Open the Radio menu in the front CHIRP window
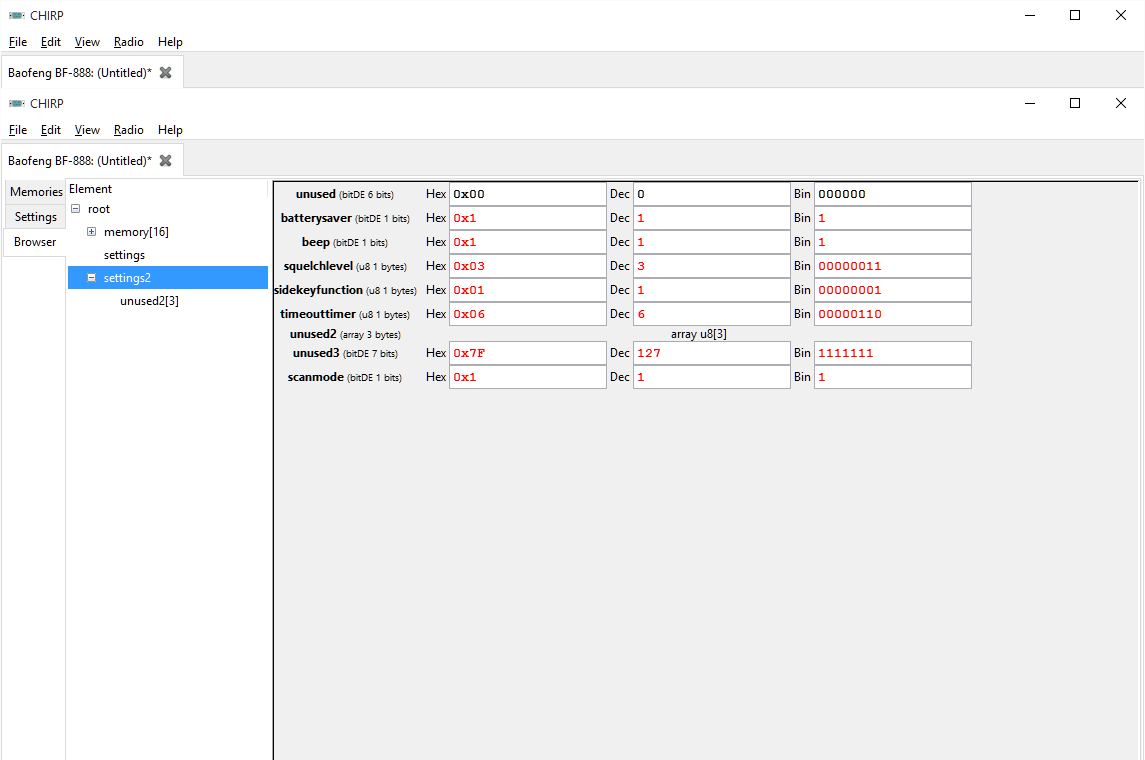The height and width of the screenshot is (760, 1145). coord(129,130)
